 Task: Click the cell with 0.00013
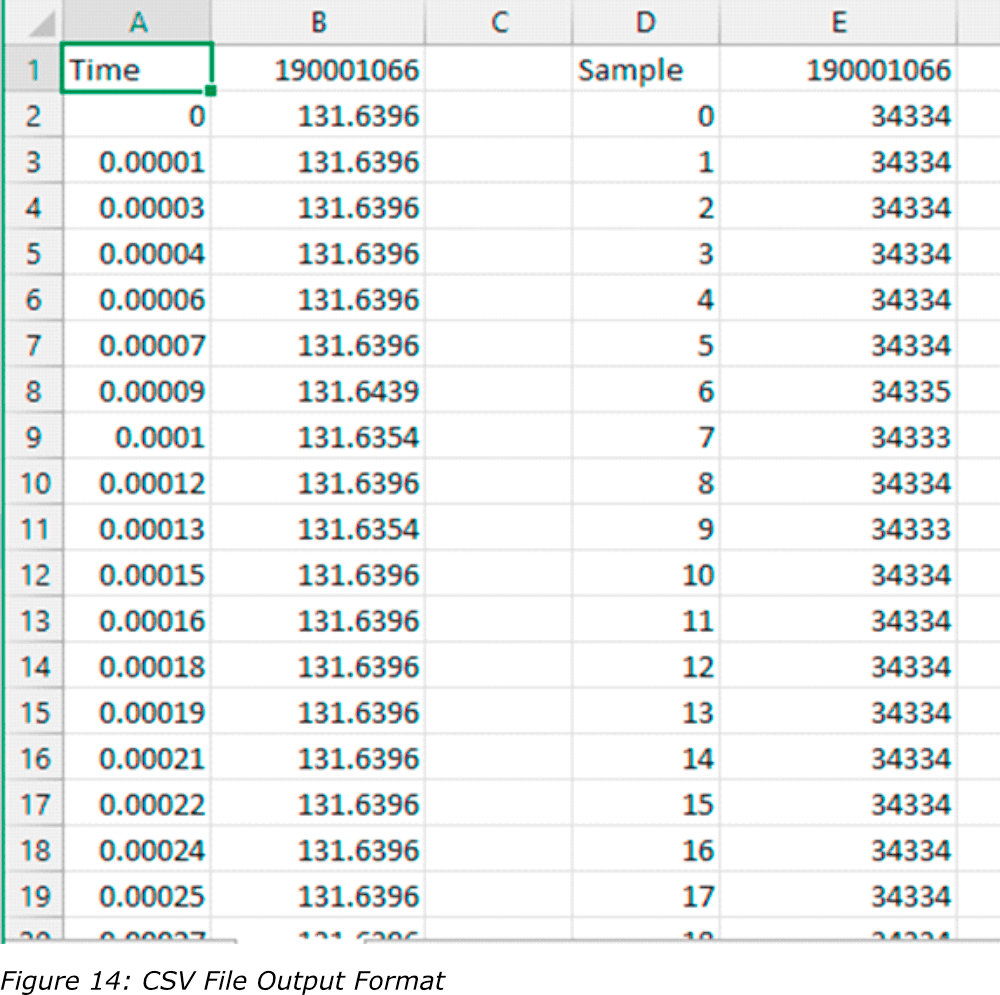click(137, 529)
